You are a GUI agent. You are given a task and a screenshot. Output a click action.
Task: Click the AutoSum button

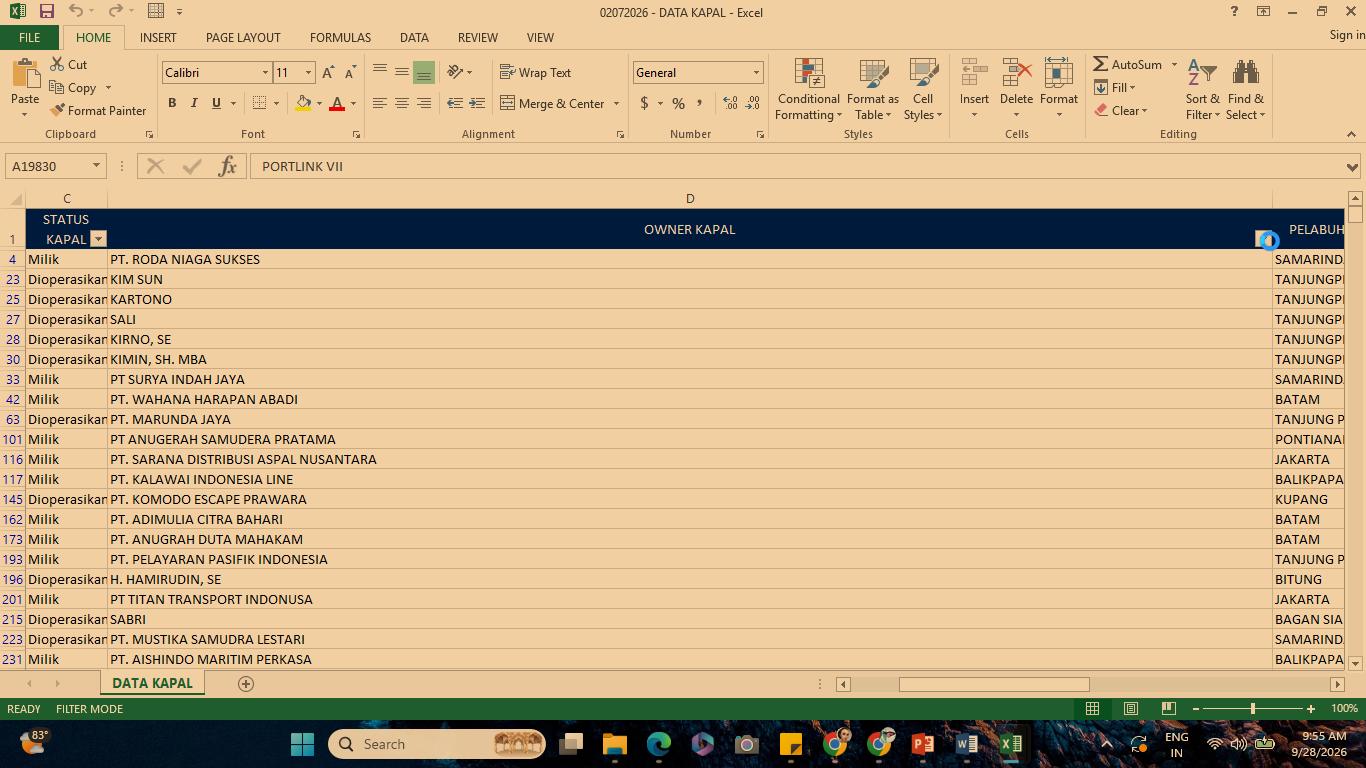1127,64
